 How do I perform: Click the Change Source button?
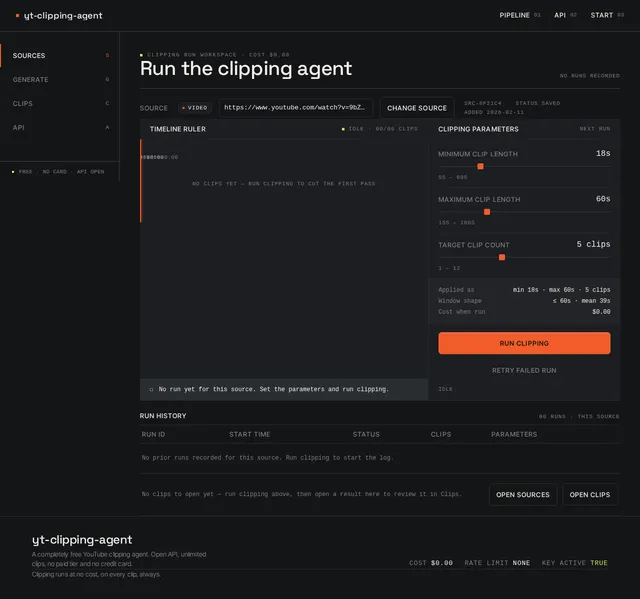pos(417,108)
